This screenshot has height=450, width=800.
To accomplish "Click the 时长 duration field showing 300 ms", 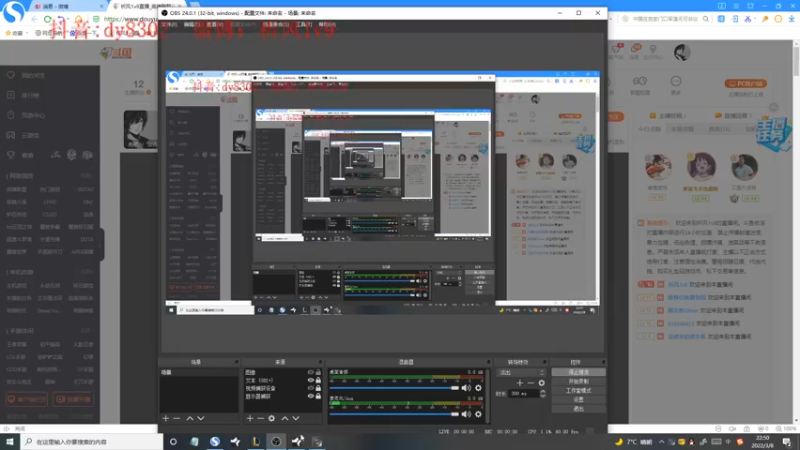I will coord(523,393).
